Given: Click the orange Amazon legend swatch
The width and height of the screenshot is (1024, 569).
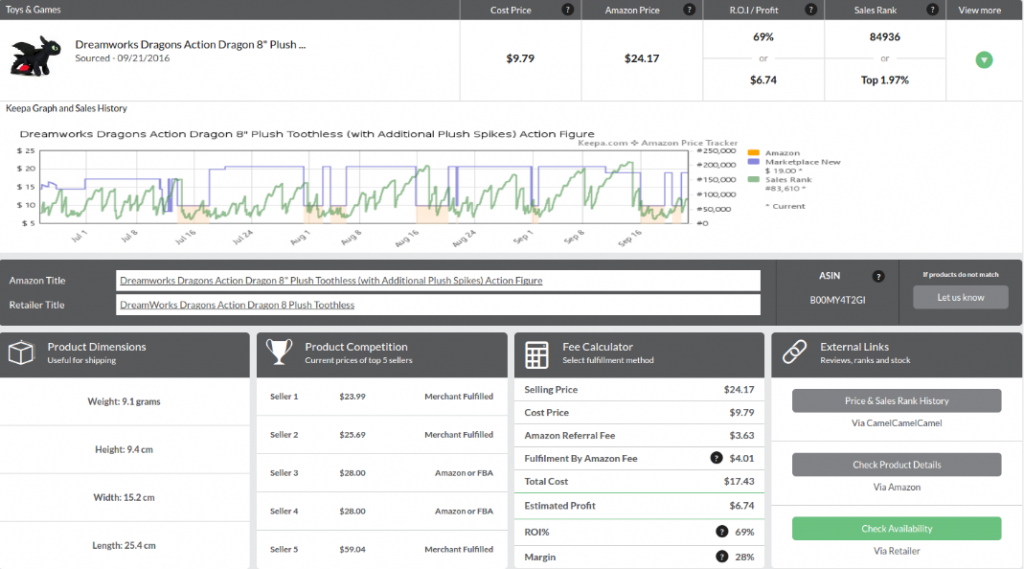Looking at the screenshot, I should pos(753,153).
